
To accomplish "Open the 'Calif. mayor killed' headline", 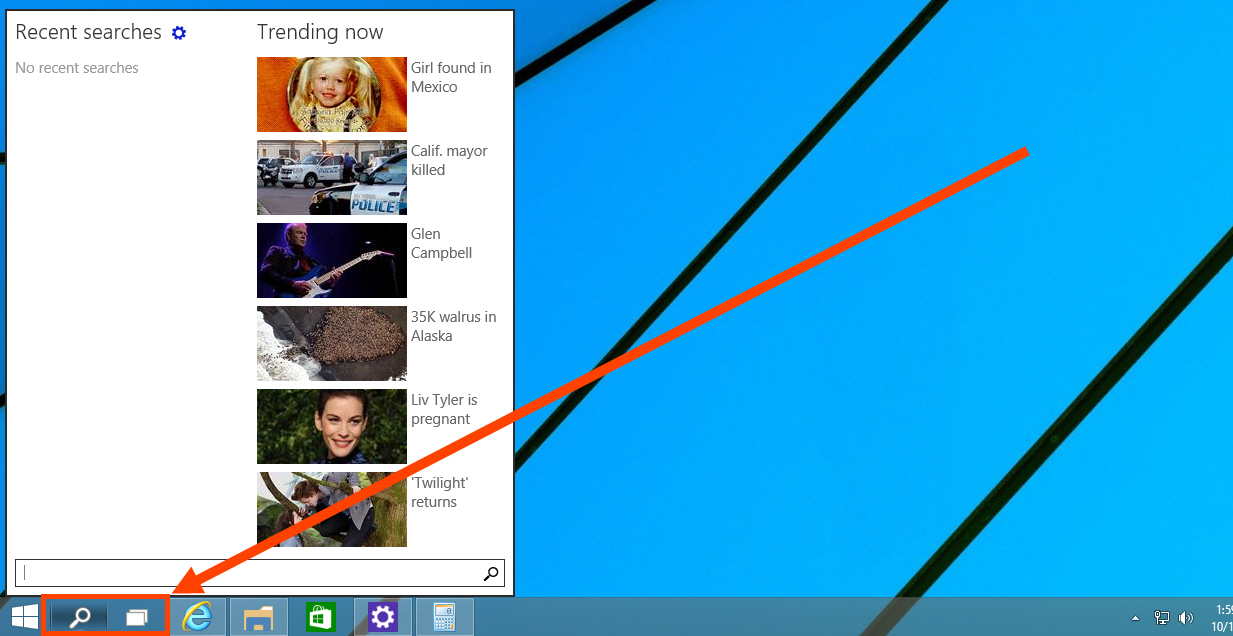I will coord(331,177).
